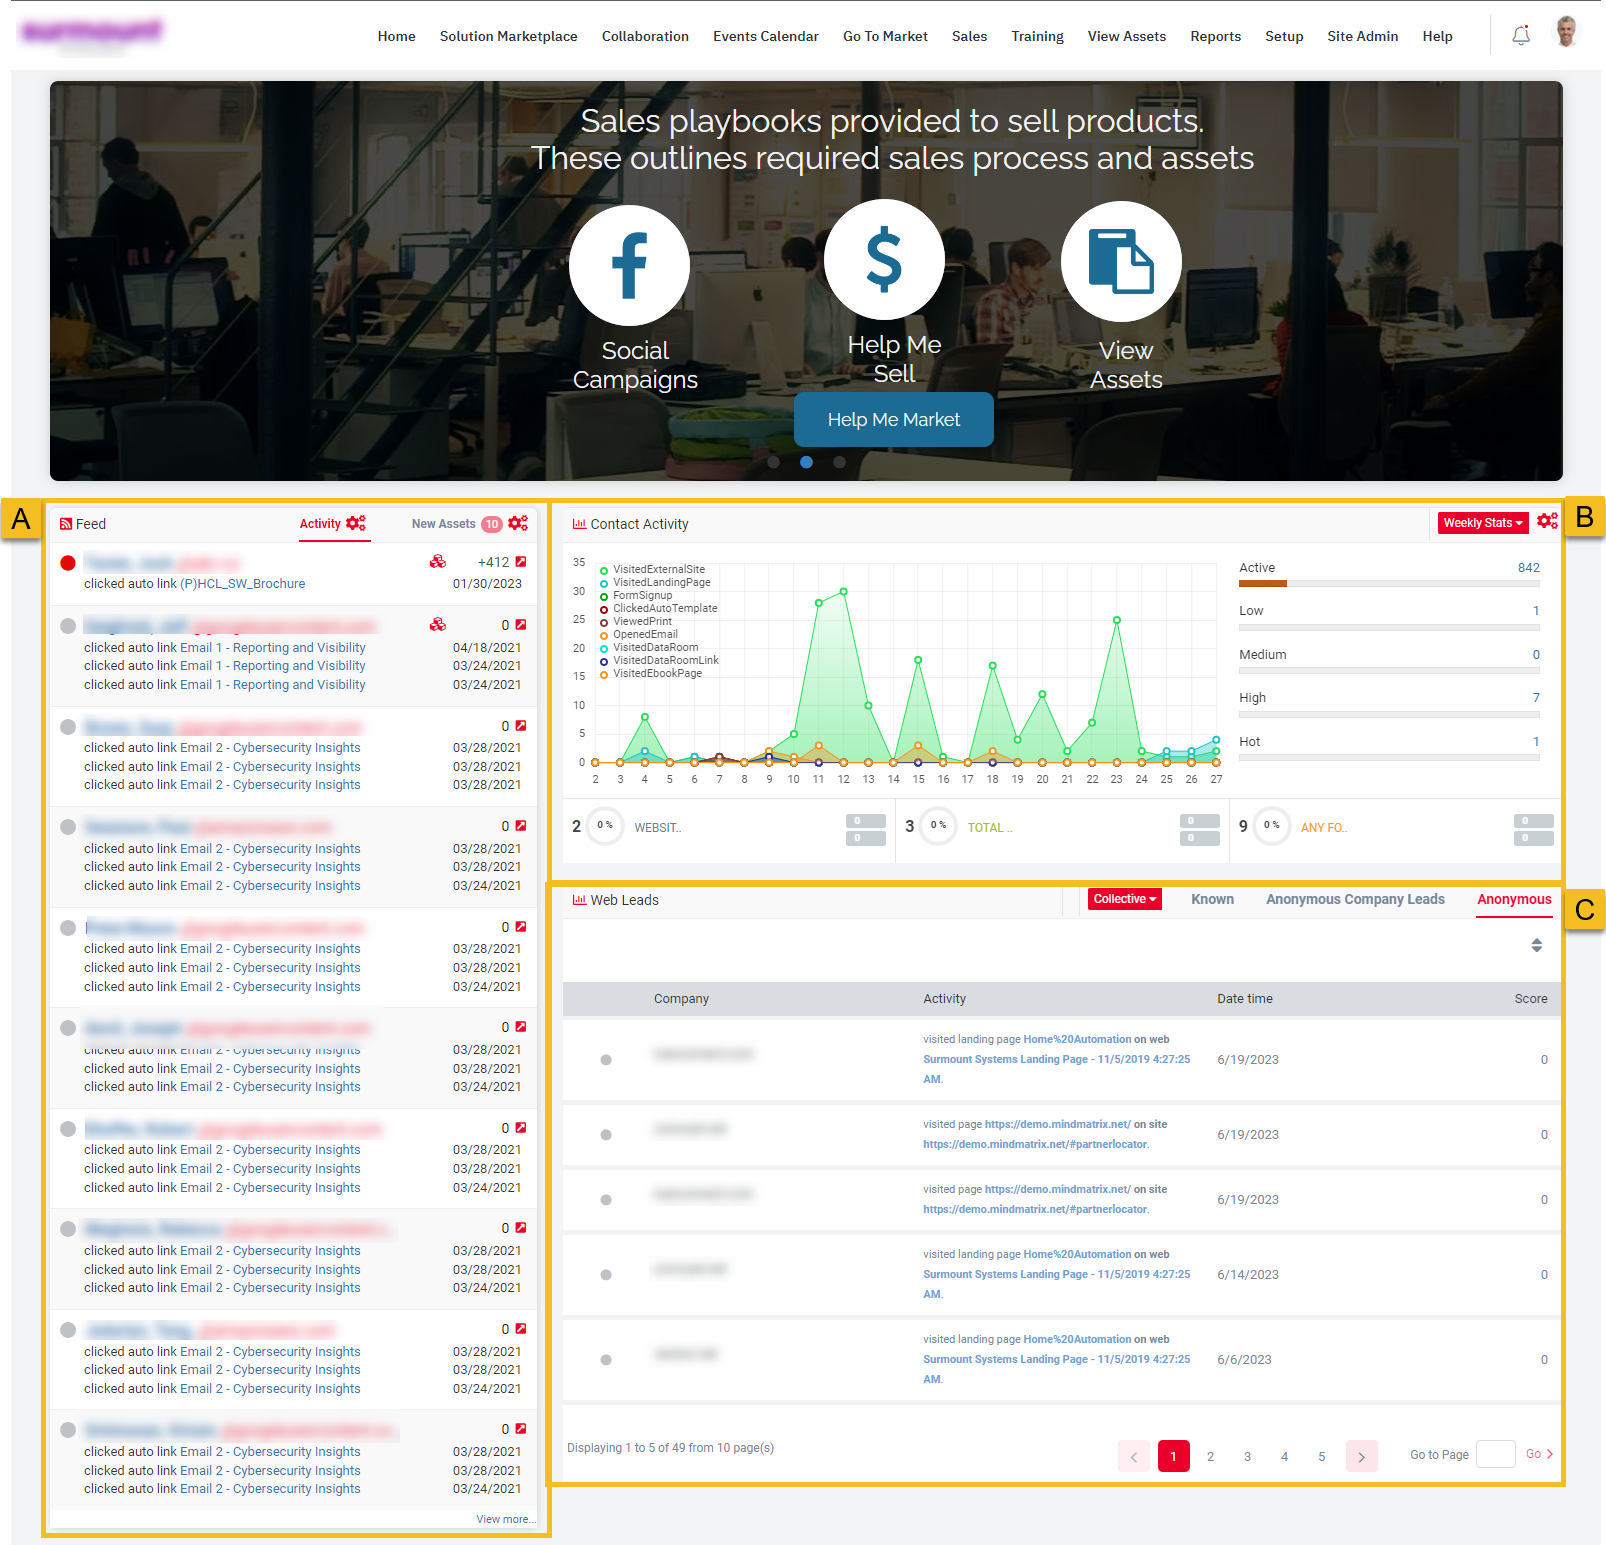The image size is (1606, 1545).
Task: Click the status dot in 6/6/2023 lead row
Action: coord(606,1360)
